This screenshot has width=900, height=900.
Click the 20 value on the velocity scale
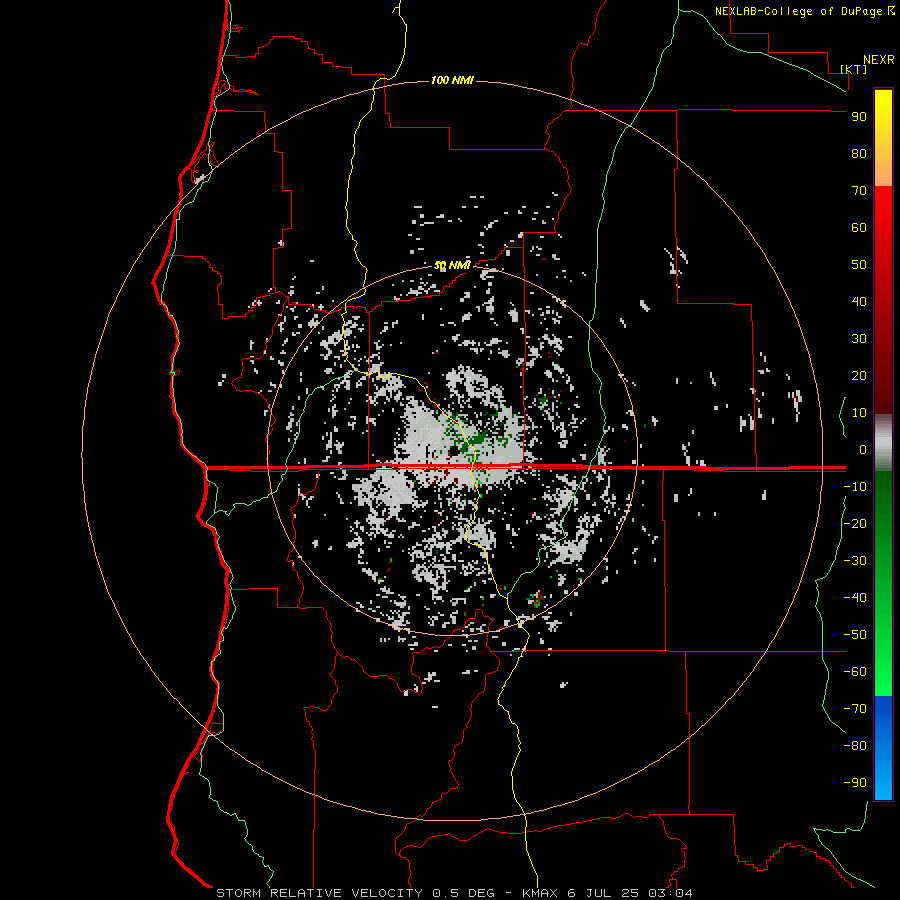coord(859,375)
